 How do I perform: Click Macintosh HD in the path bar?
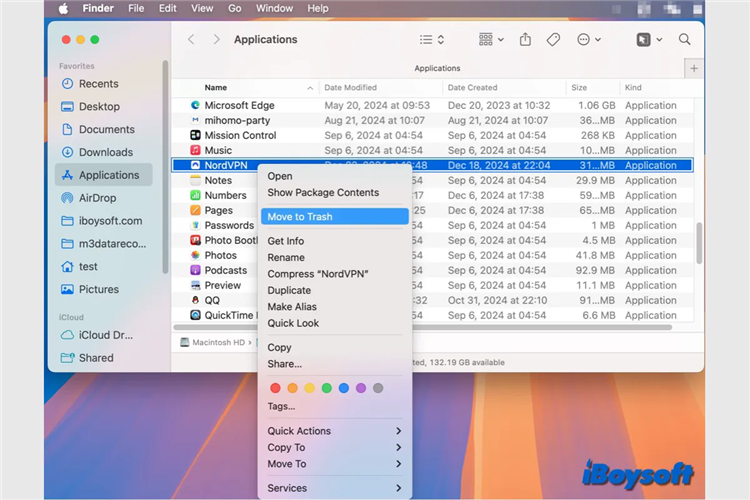tap(213, 343)
